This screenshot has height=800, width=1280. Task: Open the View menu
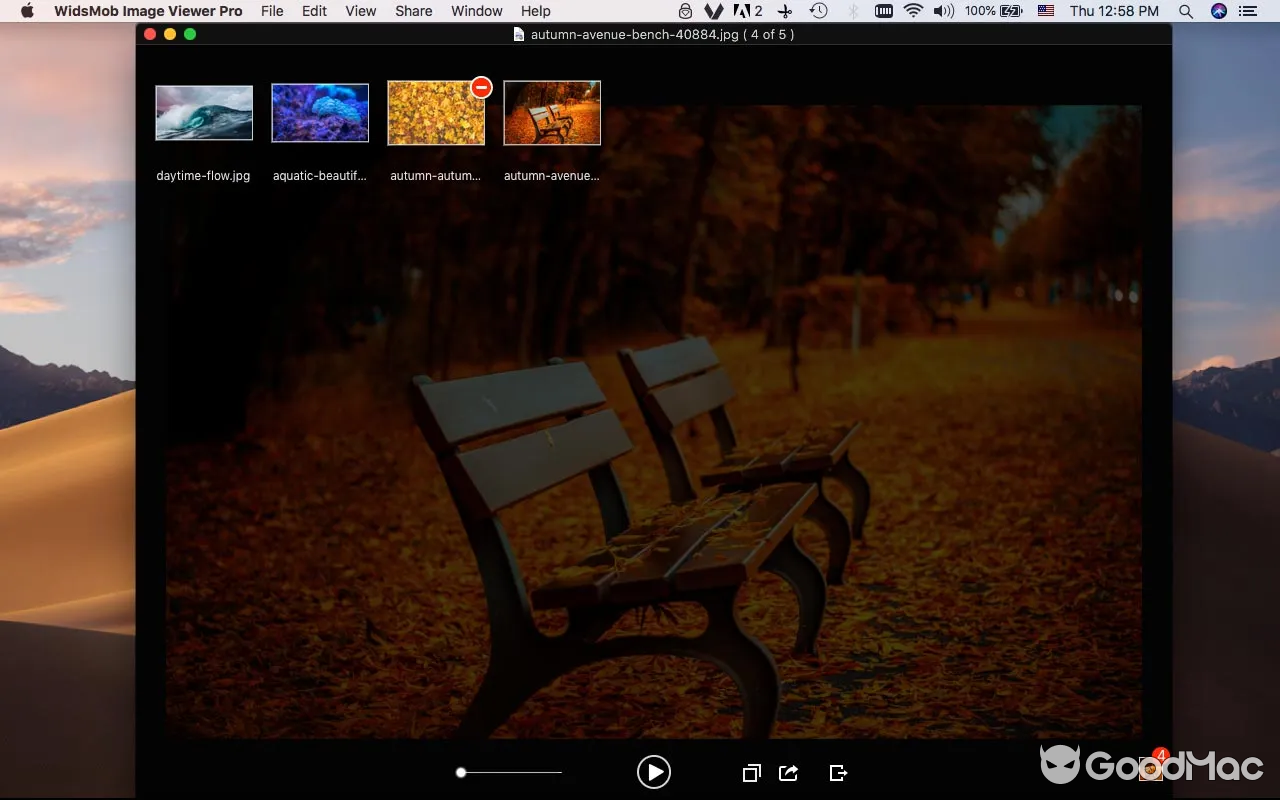[360, 11]
